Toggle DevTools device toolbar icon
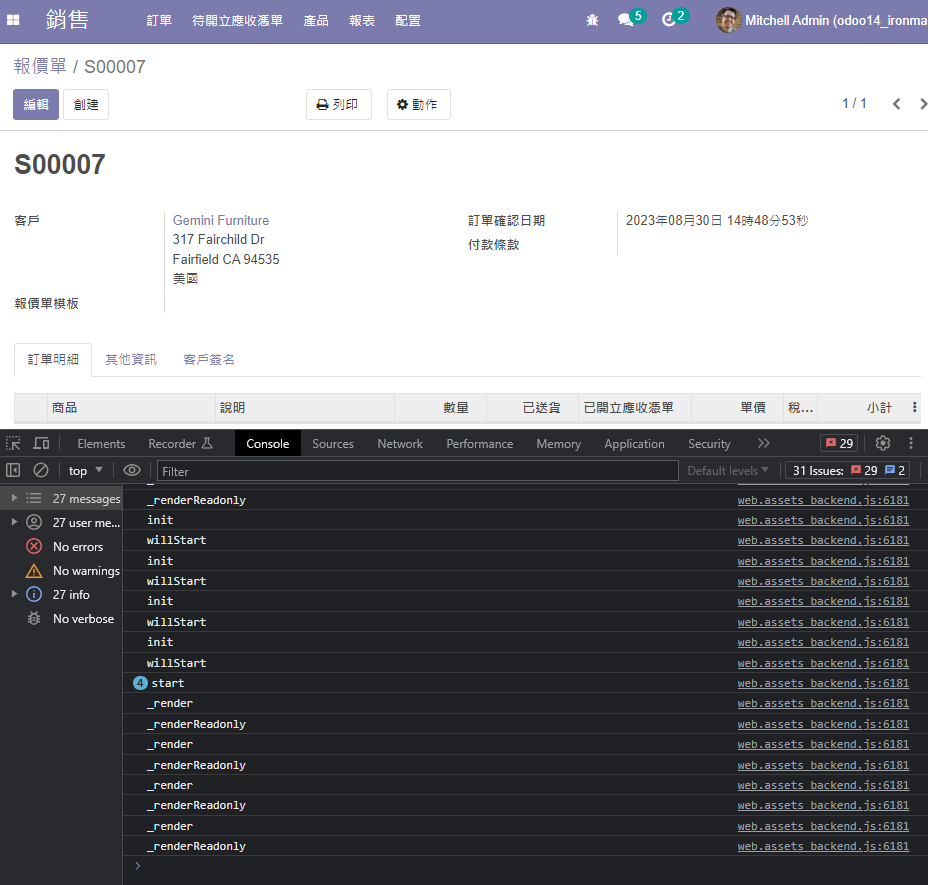The width and height of the screenshot is (928, 885). coord(41,443)
